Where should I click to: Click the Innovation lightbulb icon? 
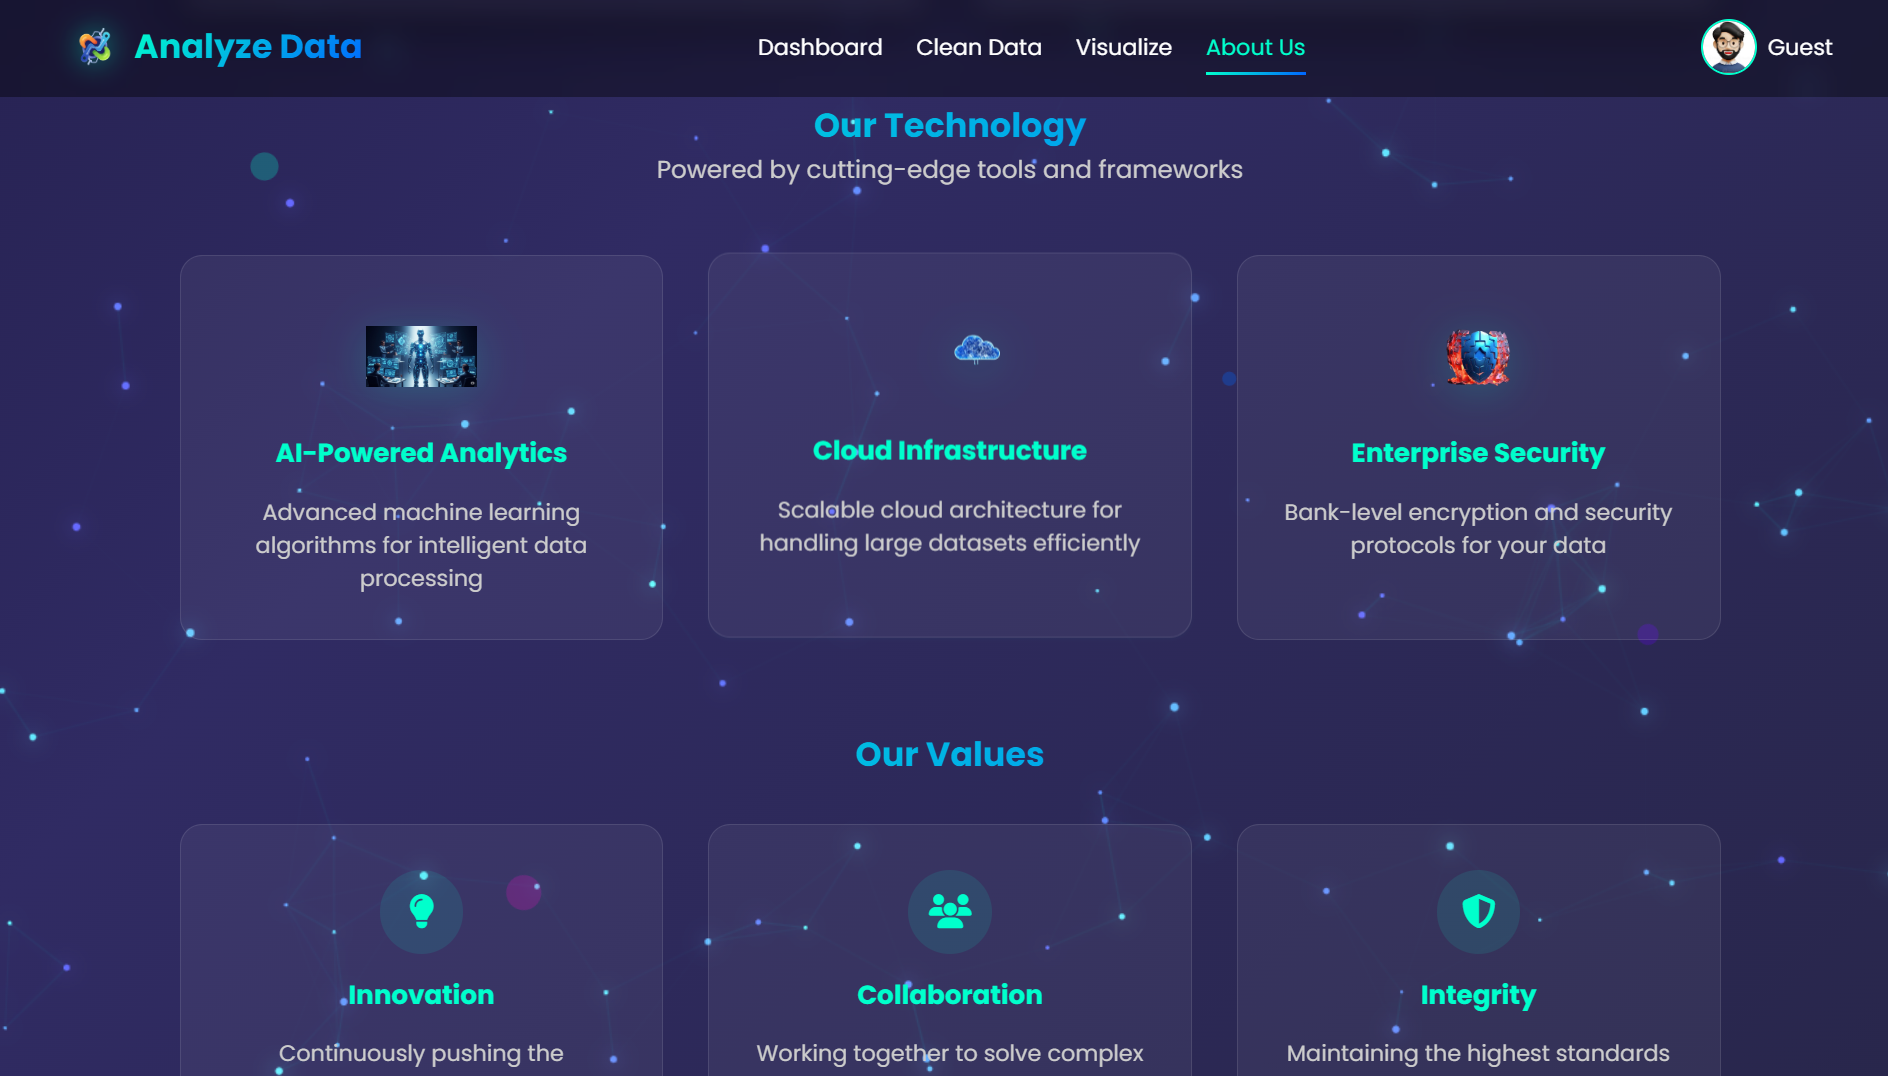[x=421, y=911]
